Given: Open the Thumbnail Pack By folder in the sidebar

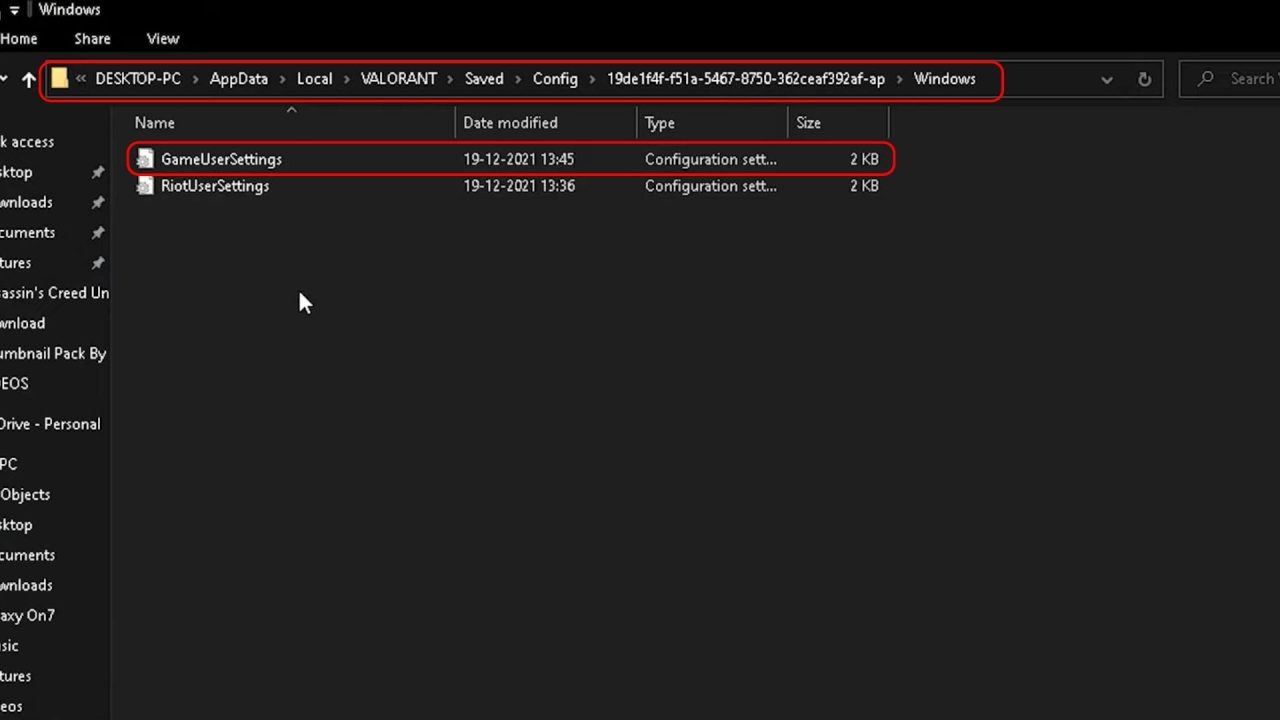Looking at the screenshot, I should tap(53, 353).
